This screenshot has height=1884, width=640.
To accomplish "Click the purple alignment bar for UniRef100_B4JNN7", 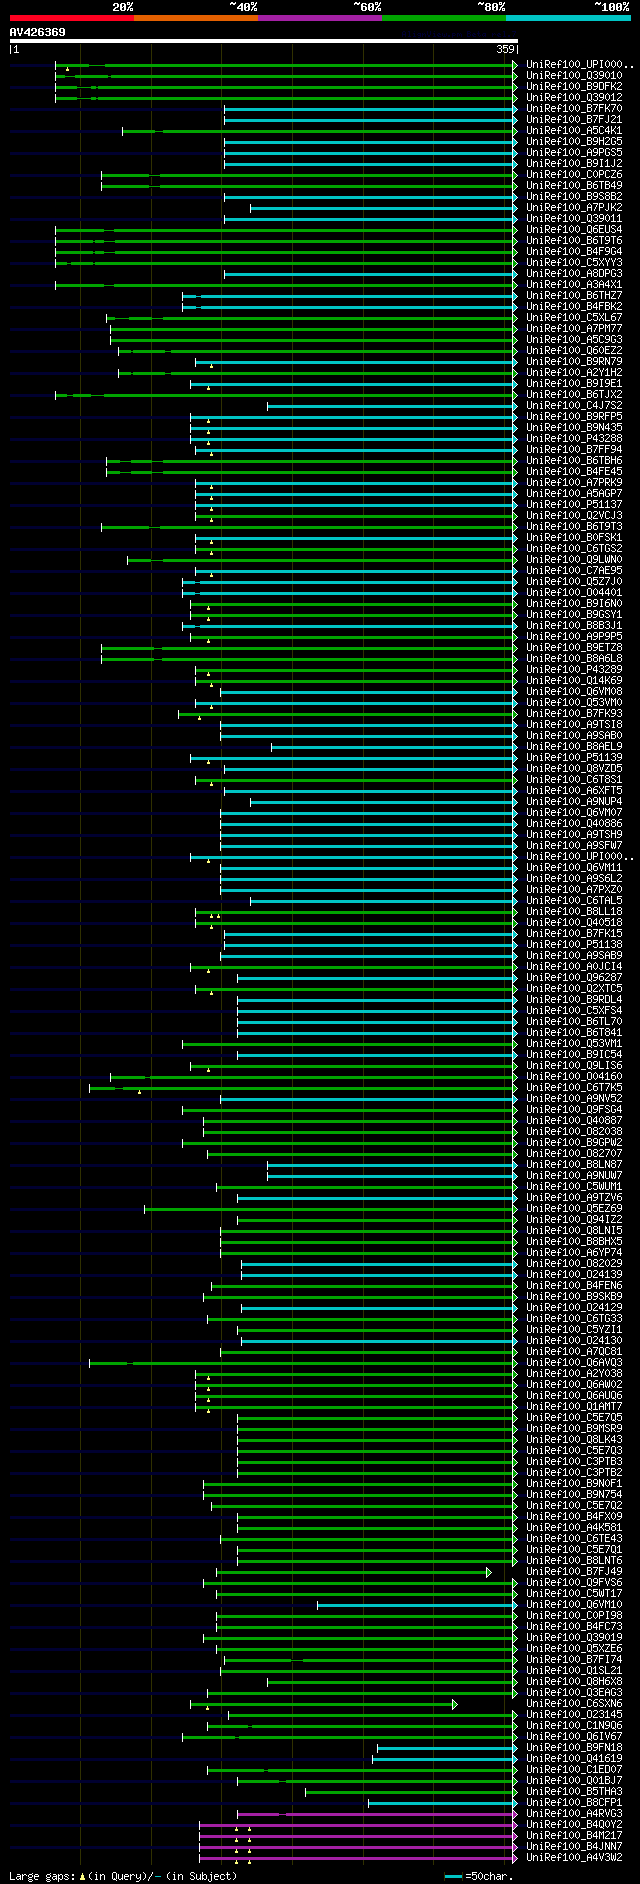I will pos(356,1847).
